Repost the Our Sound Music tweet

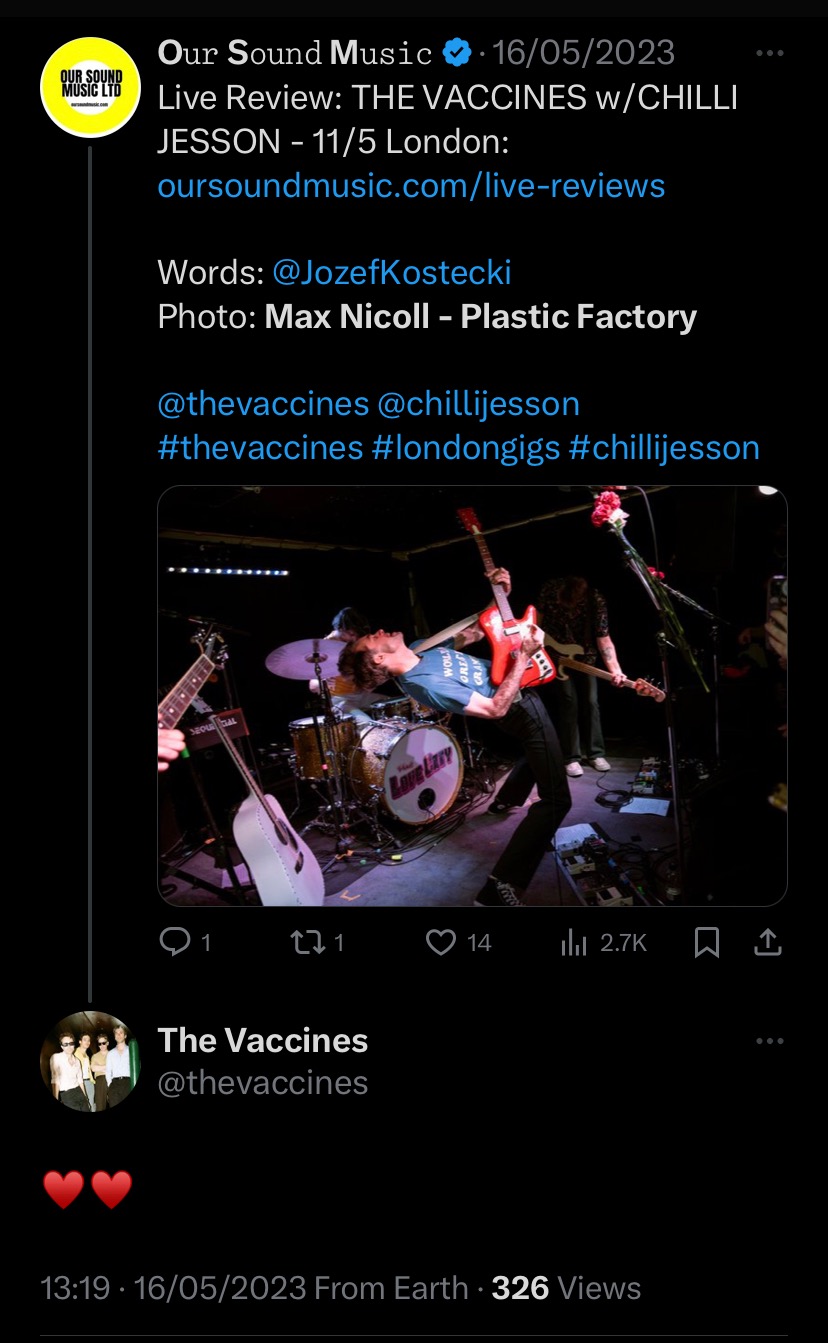point(304,942)
